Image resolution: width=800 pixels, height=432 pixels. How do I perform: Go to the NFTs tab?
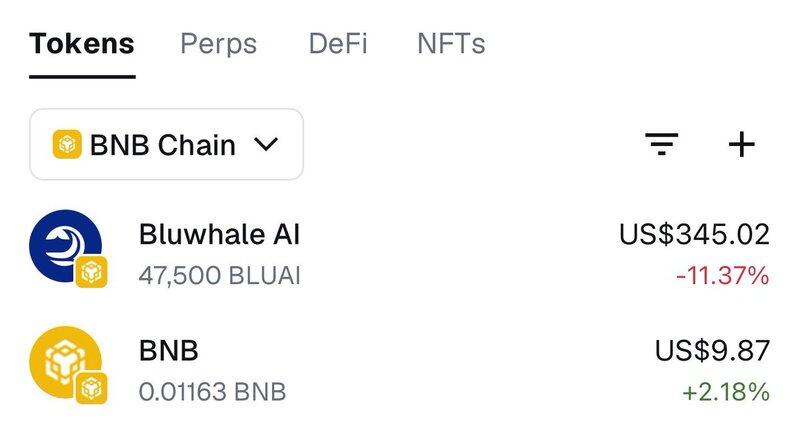pyautogui.click(x=451, y=44)
